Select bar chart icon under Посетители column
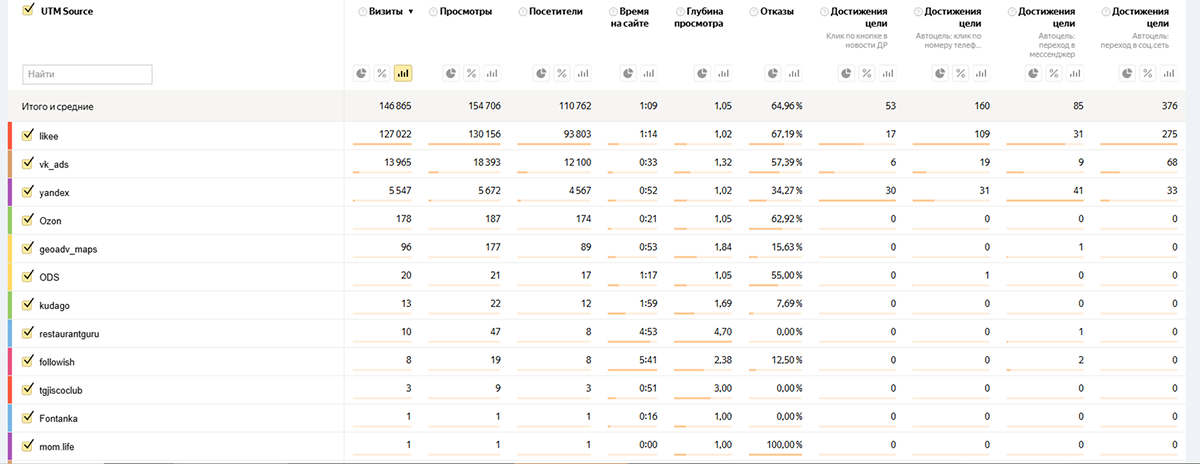1200x464 pixels. click(581, 73)
